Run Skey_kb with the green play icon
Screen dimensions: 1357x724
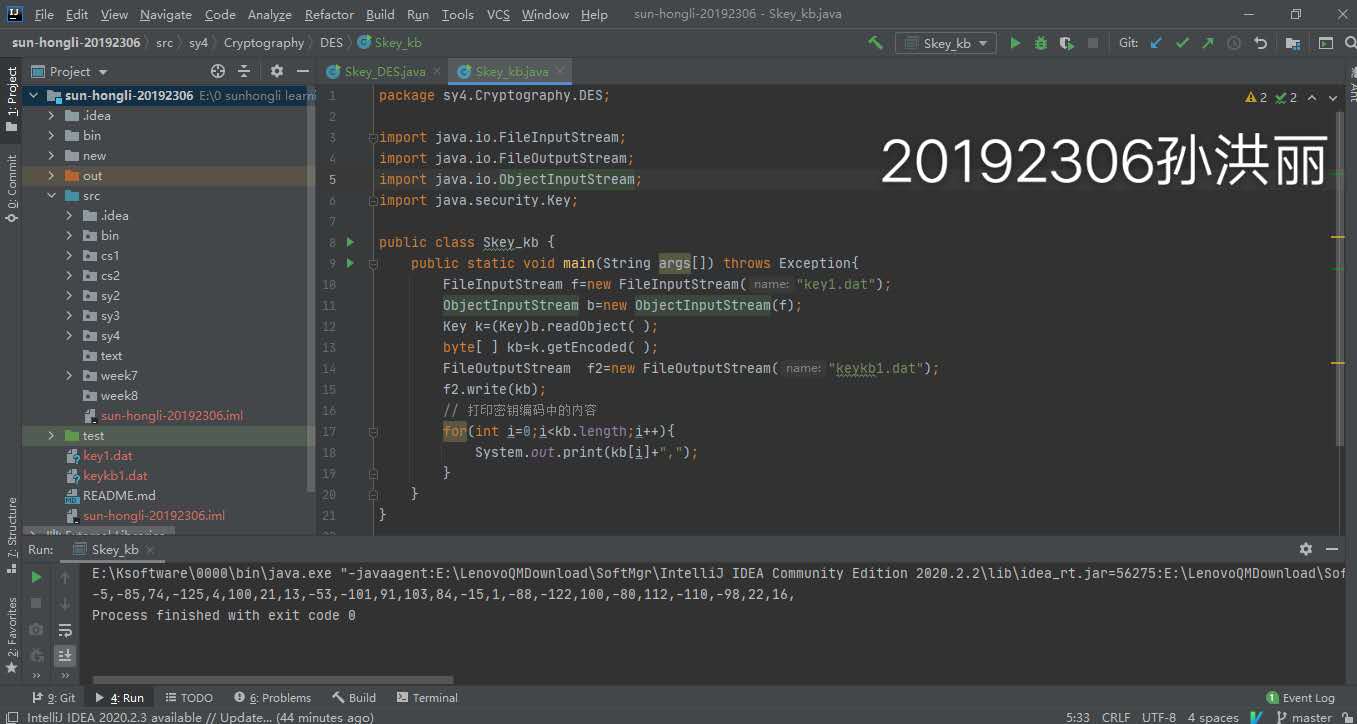tap(1015, 43)
